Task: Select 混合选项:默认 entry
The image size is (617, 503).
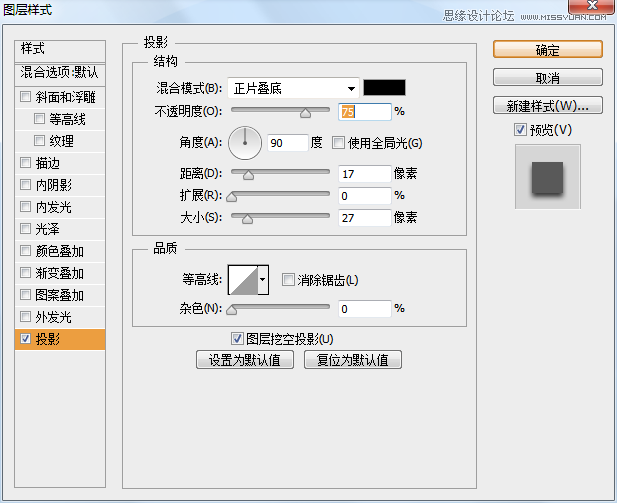Action: [x=60, y=73]
